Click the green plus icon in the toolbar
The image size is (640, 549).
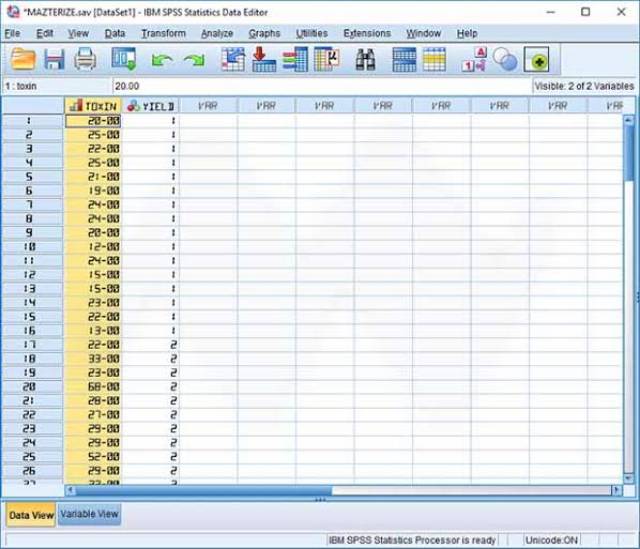pyautogui.click(x=535, y=60)
